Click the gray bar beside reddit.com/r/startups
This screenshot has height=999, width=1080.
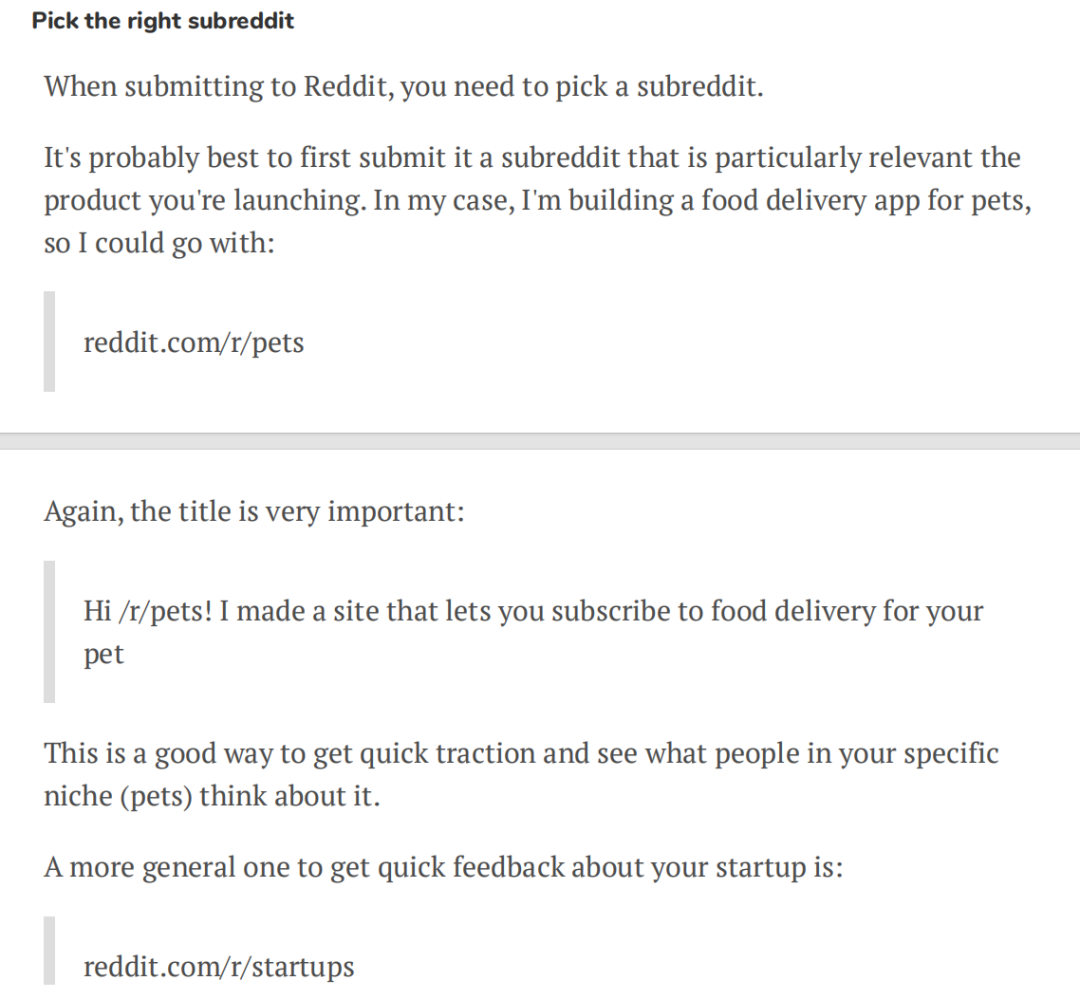[49, 951]
